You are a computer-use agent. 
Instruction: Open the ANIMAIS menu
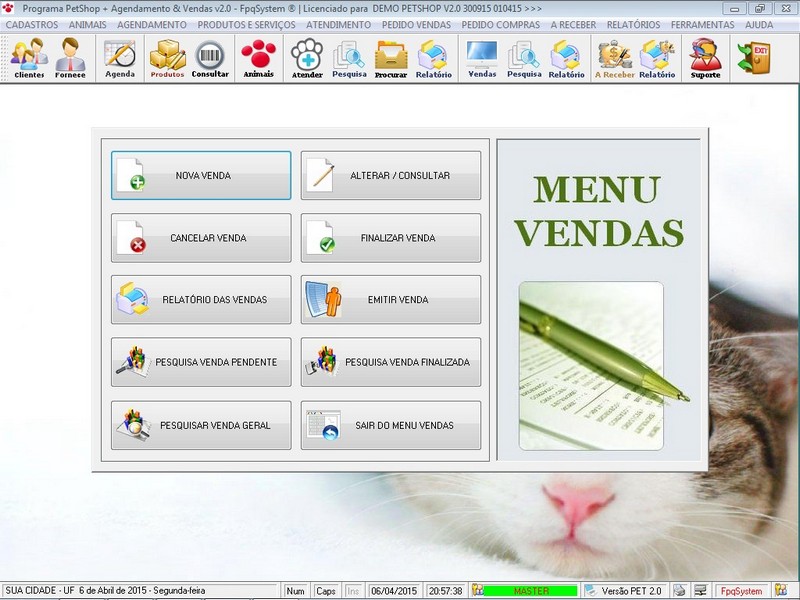click(x=88, y=24)
